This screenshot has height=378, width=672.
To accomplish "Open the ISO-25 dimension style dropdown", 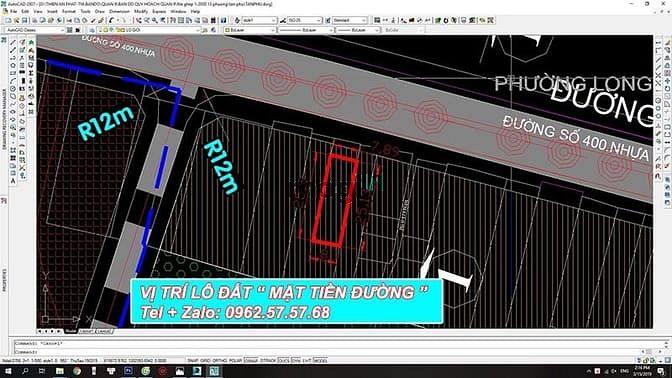I will (304, 20).
